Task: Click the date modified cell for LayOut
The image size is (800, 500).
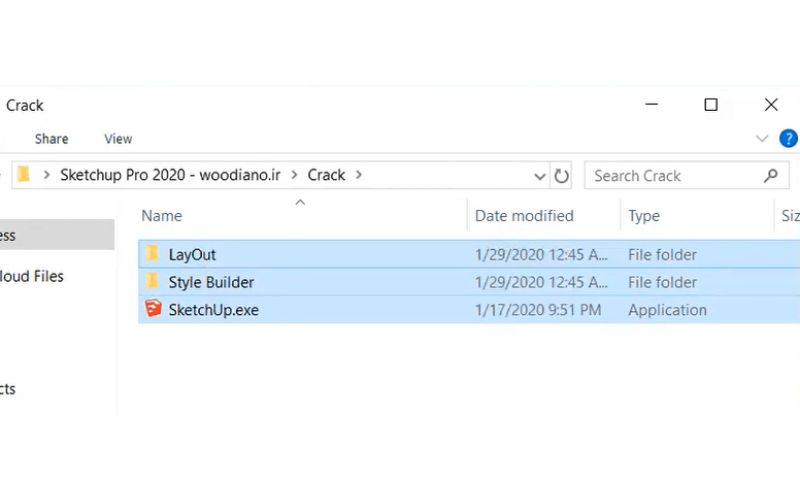Action: click(541, 255)
